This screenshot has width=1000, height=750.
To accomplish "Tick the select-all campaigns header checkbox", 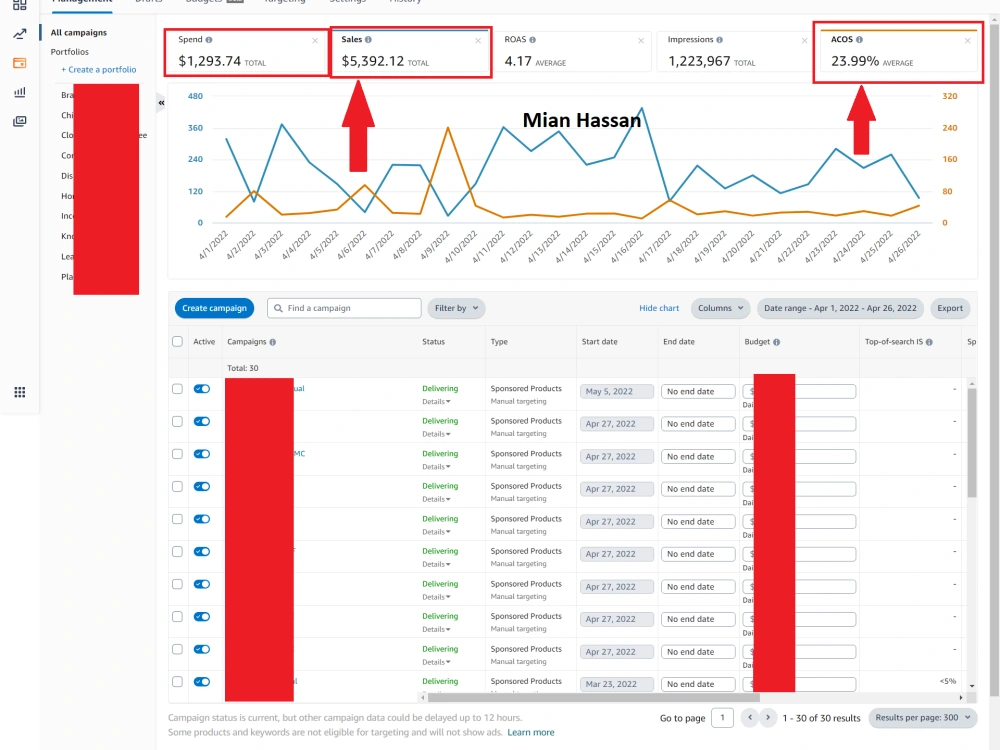I will (x=177, y=342).
